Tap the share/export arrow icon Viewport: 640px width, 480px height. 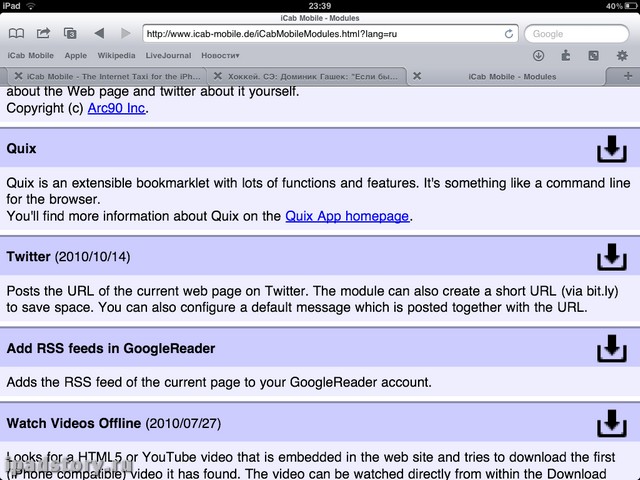coord(43,33)
